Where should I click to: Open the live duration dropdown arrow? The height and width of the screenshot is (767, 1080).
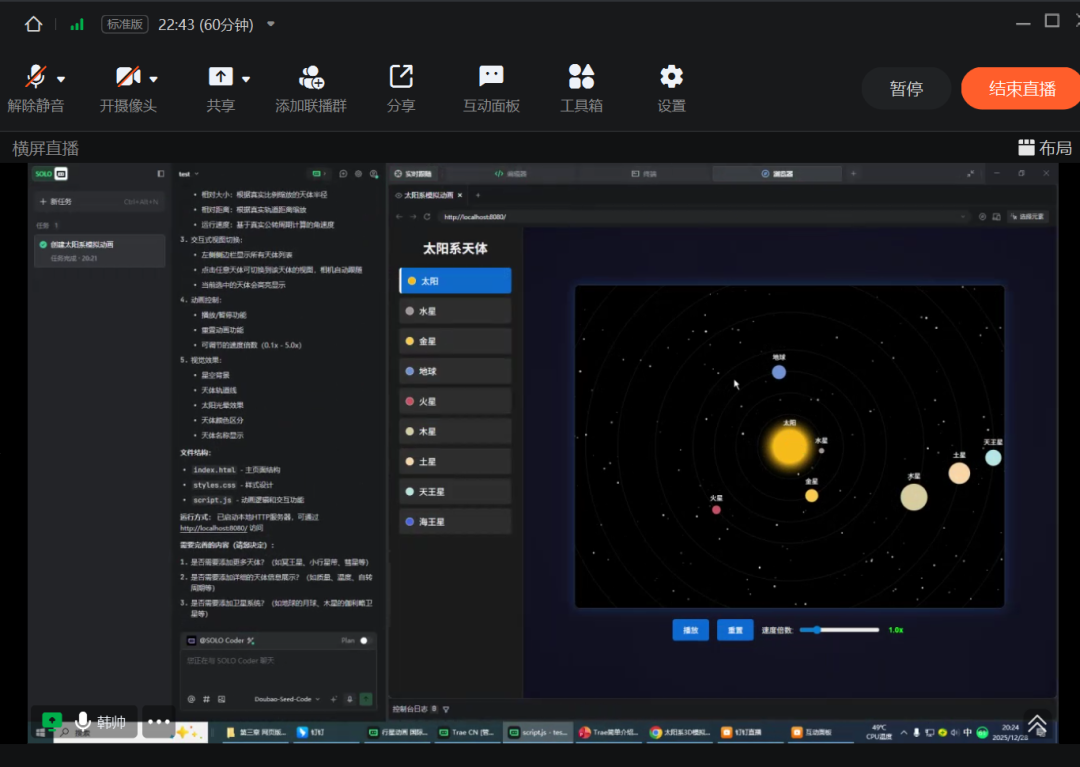pyautogui.click(x=271, y=24)
